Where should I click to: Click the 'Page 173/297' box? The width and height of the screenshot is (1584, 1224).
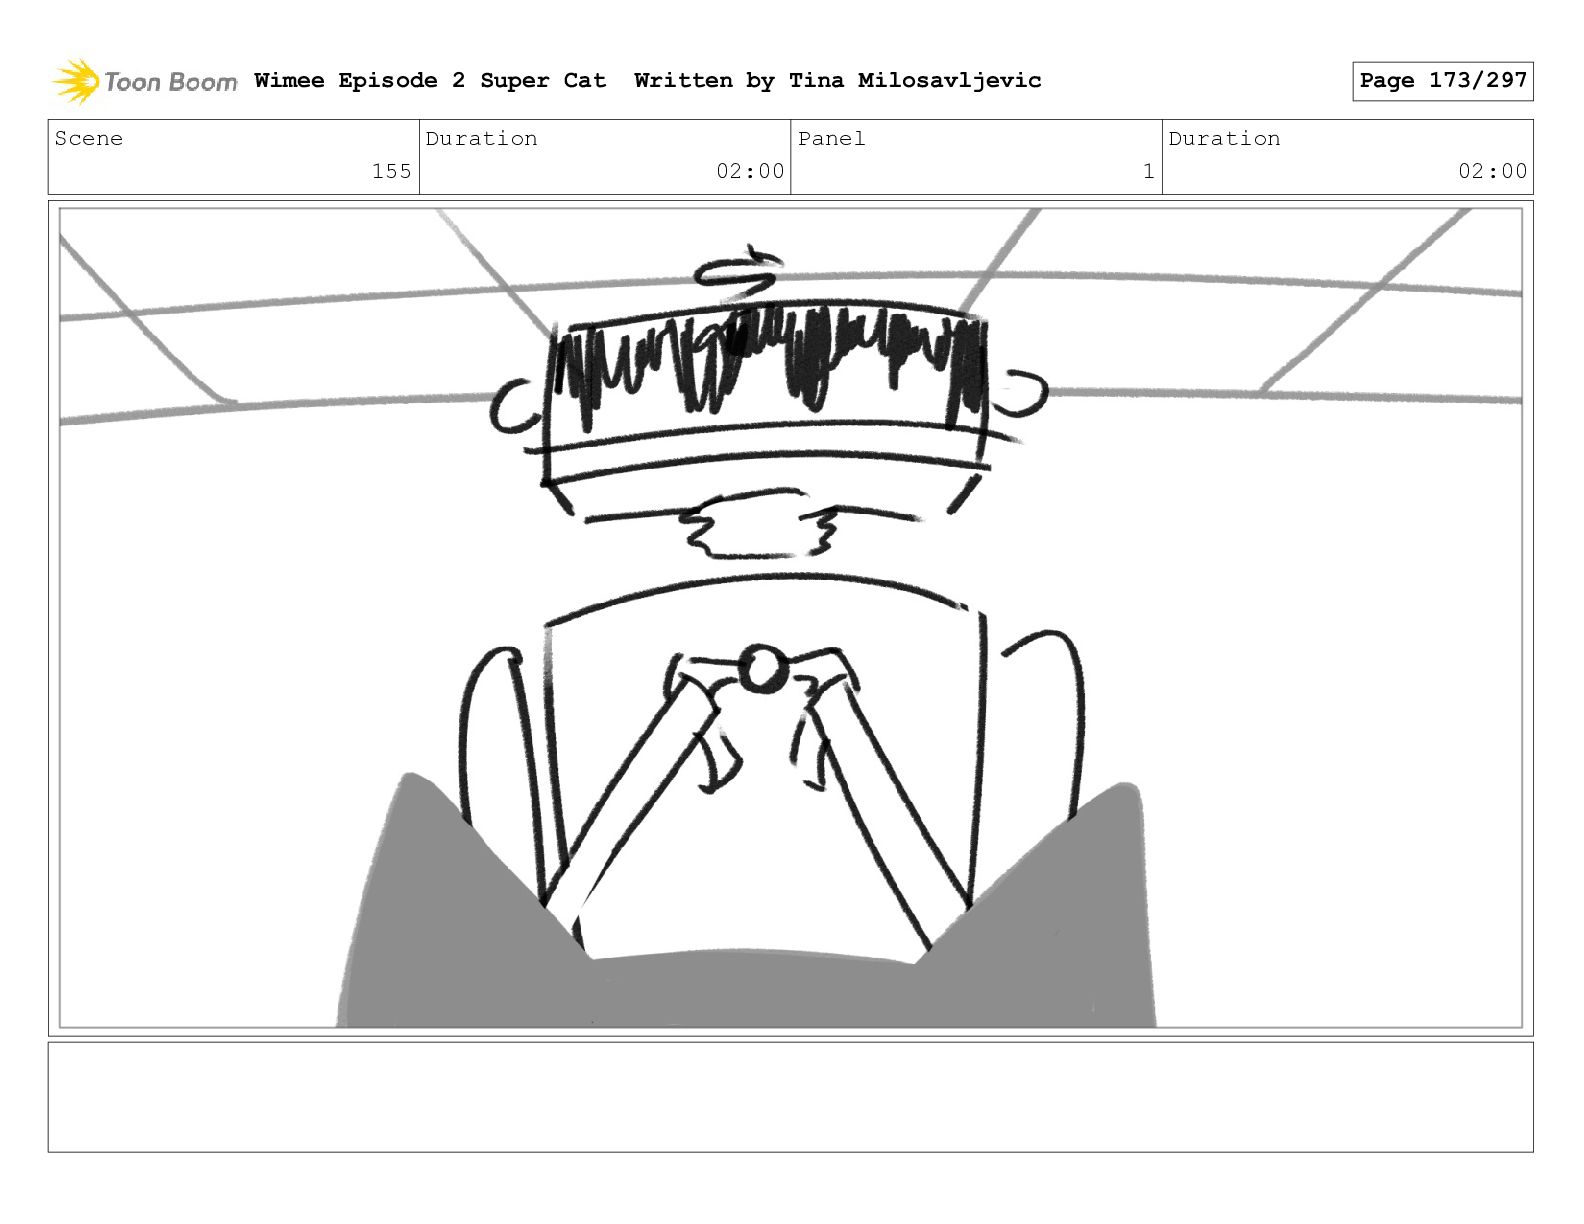(1442, 81)
